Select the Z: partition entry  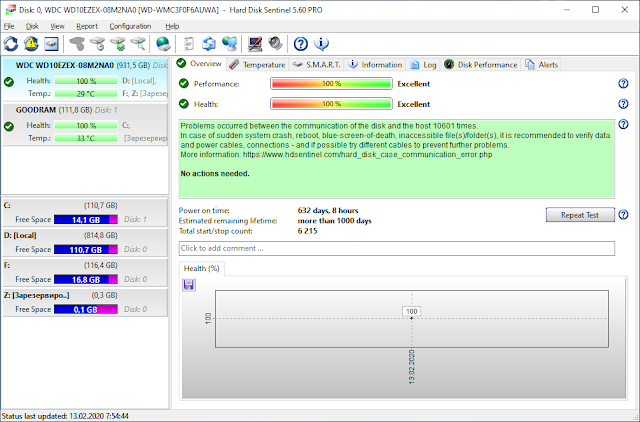(x=85, y=302)
